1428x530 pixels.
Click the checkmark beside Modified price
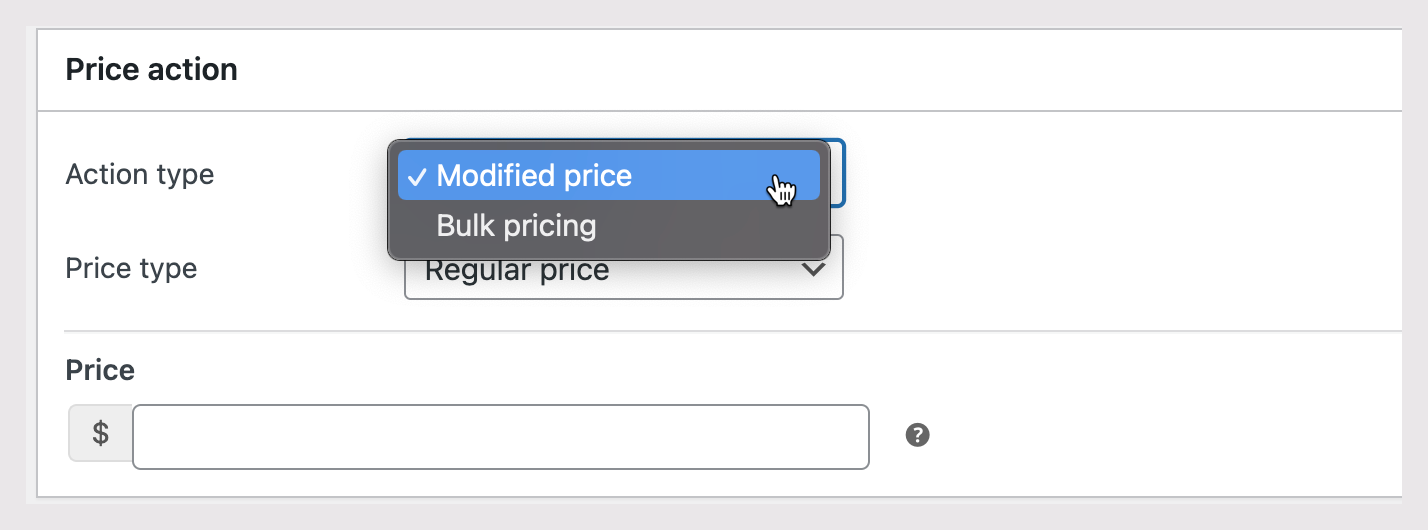point(417,177)
